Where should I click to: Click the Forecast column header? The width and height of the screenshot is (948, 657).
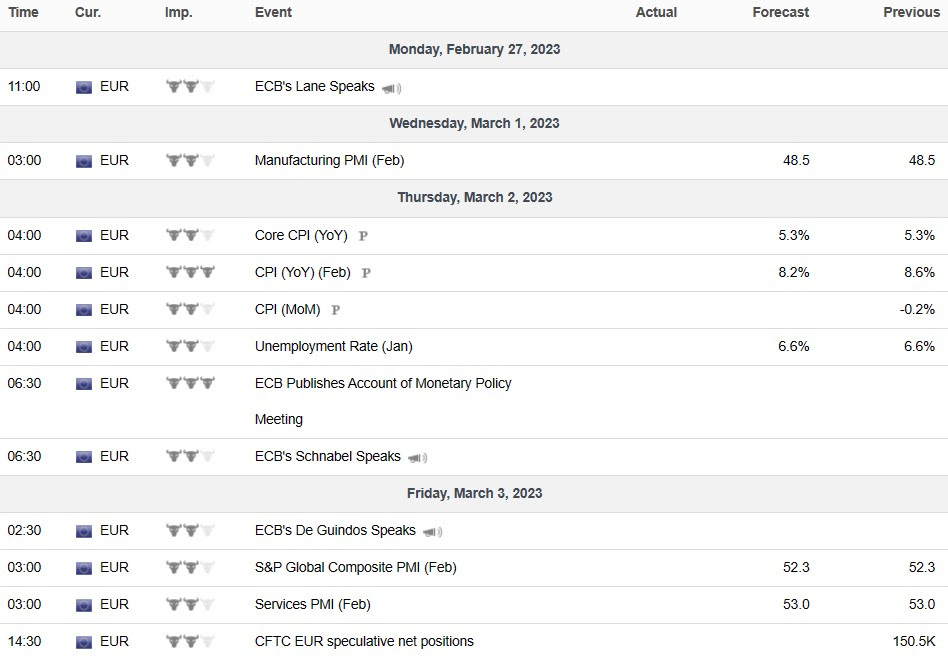tap(781, 12)
